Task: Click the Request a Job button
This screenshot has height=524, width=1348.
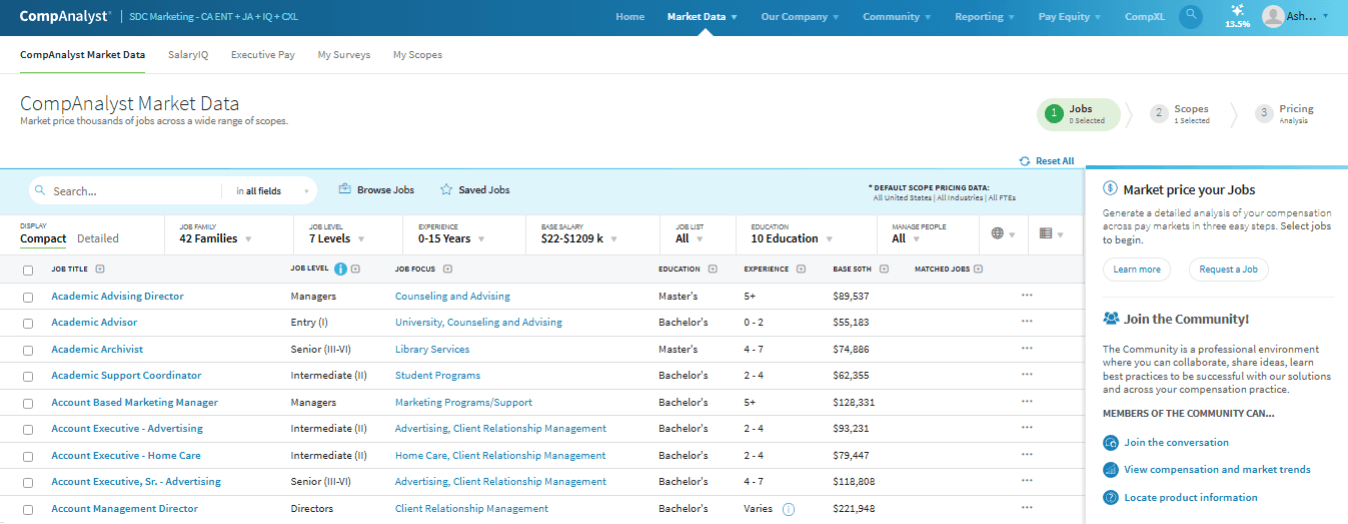Action: coord(1228,269)
